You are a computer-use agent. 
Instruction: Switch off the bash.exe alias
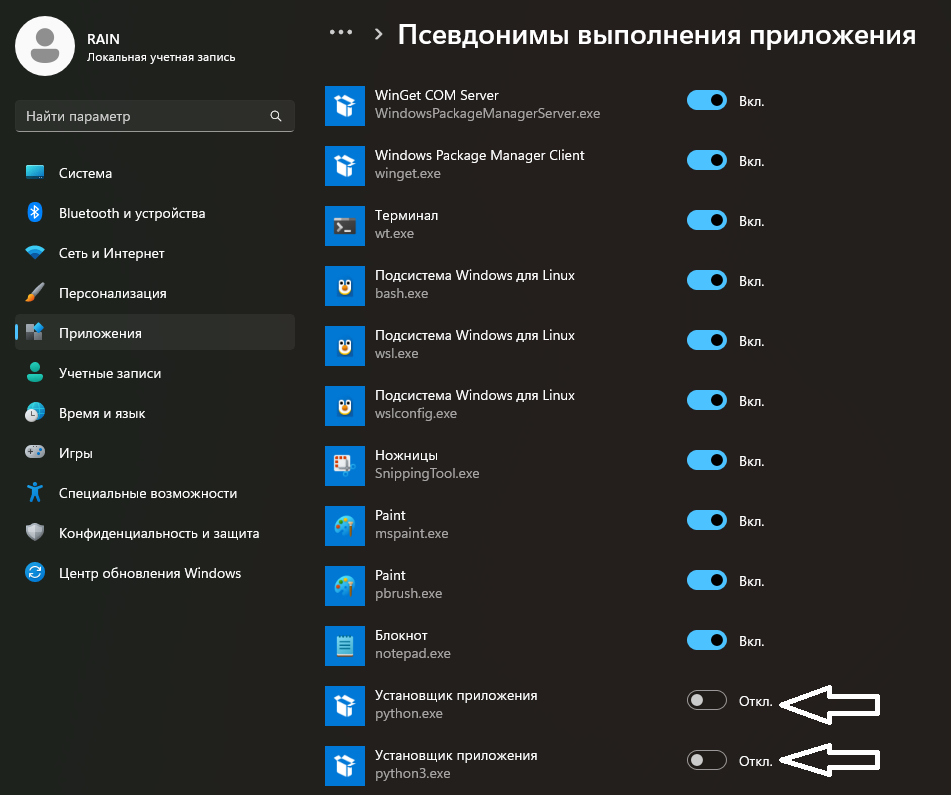click(x=707, y=281)
